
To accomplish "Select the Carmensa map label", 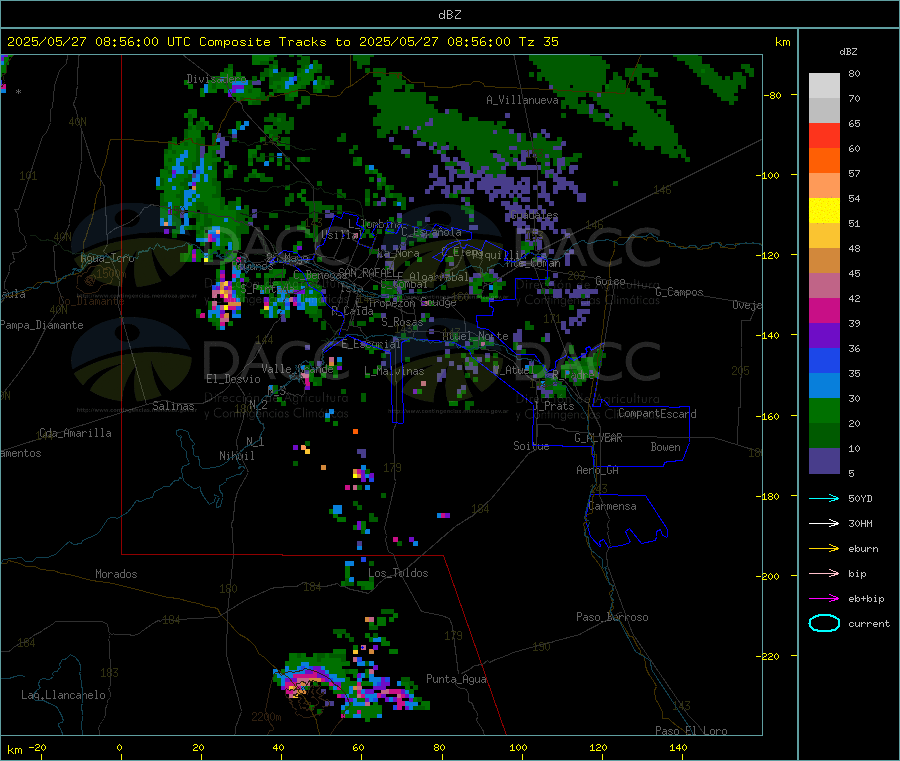I will (612, 506).
